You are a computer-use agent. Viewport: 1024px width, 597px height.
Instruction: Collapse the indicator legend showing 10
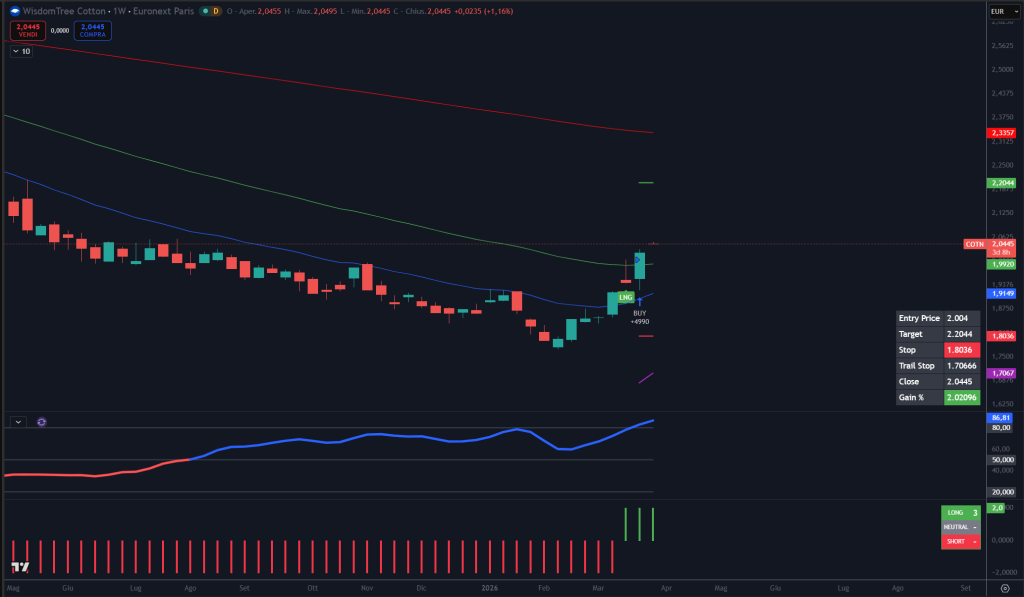(x=22, y=51)
